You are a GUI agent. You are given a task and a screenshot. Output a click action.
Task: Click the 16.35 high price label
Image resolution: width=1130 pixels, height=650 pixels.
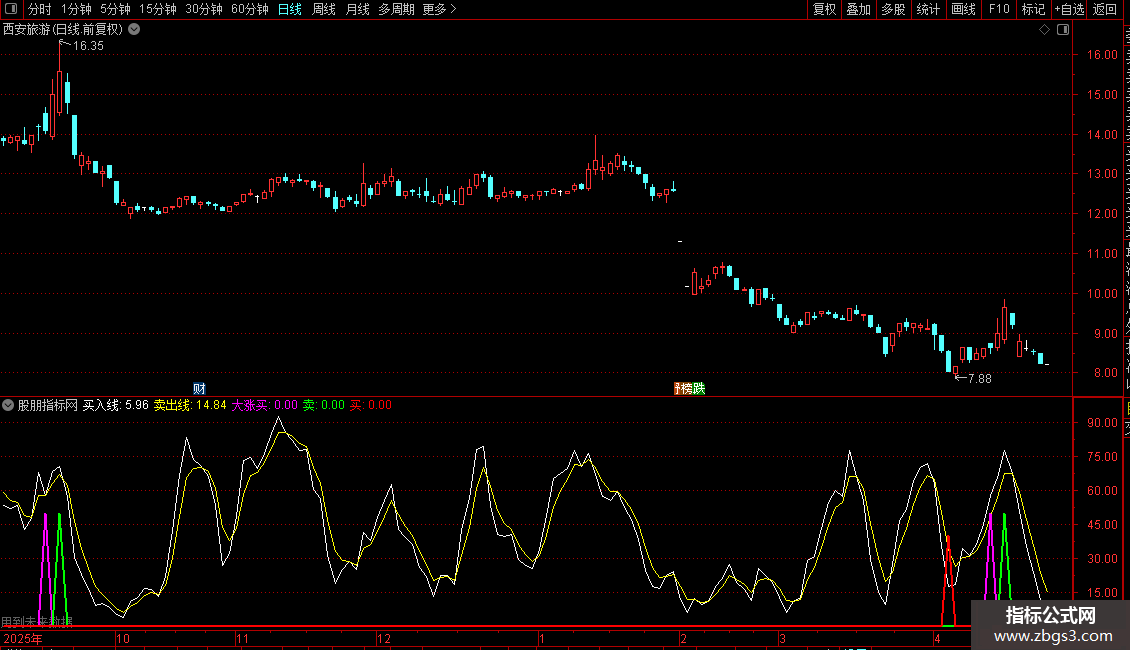pos(88,45)
